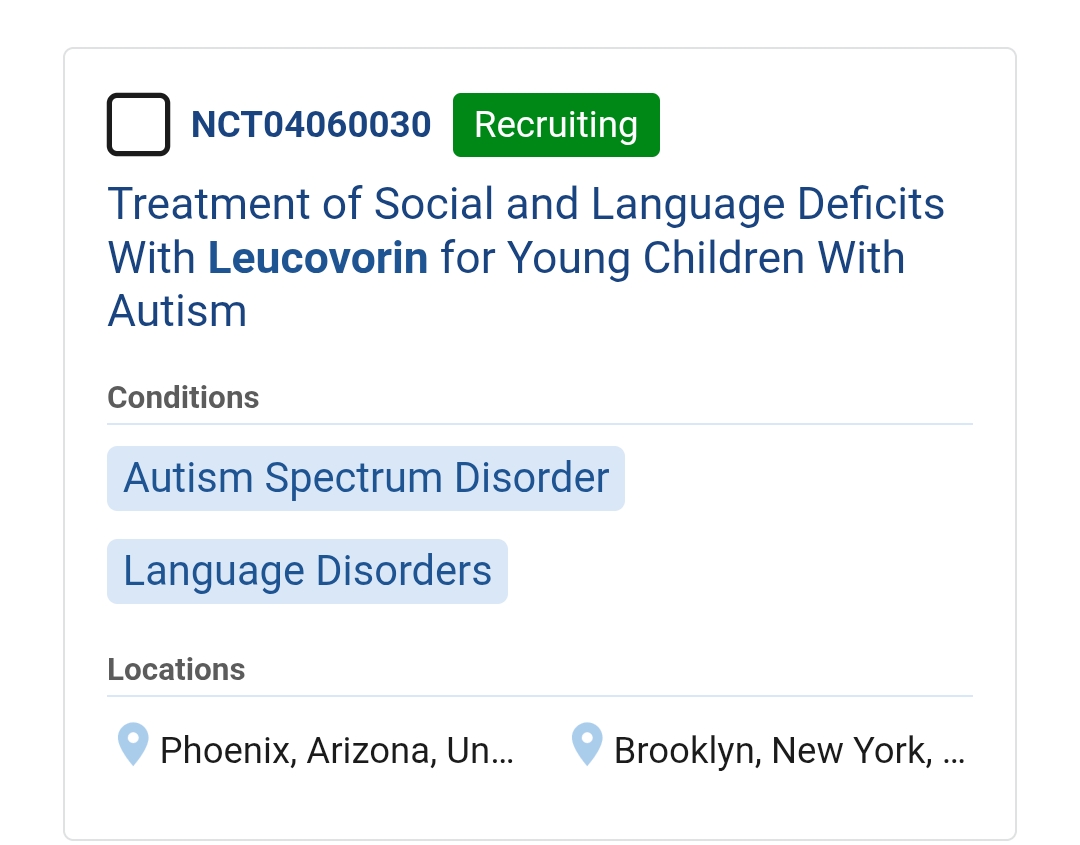Click the Phoenix, Arizona location text
This screenshot has width=1080, height=845.
coord(296,750)
